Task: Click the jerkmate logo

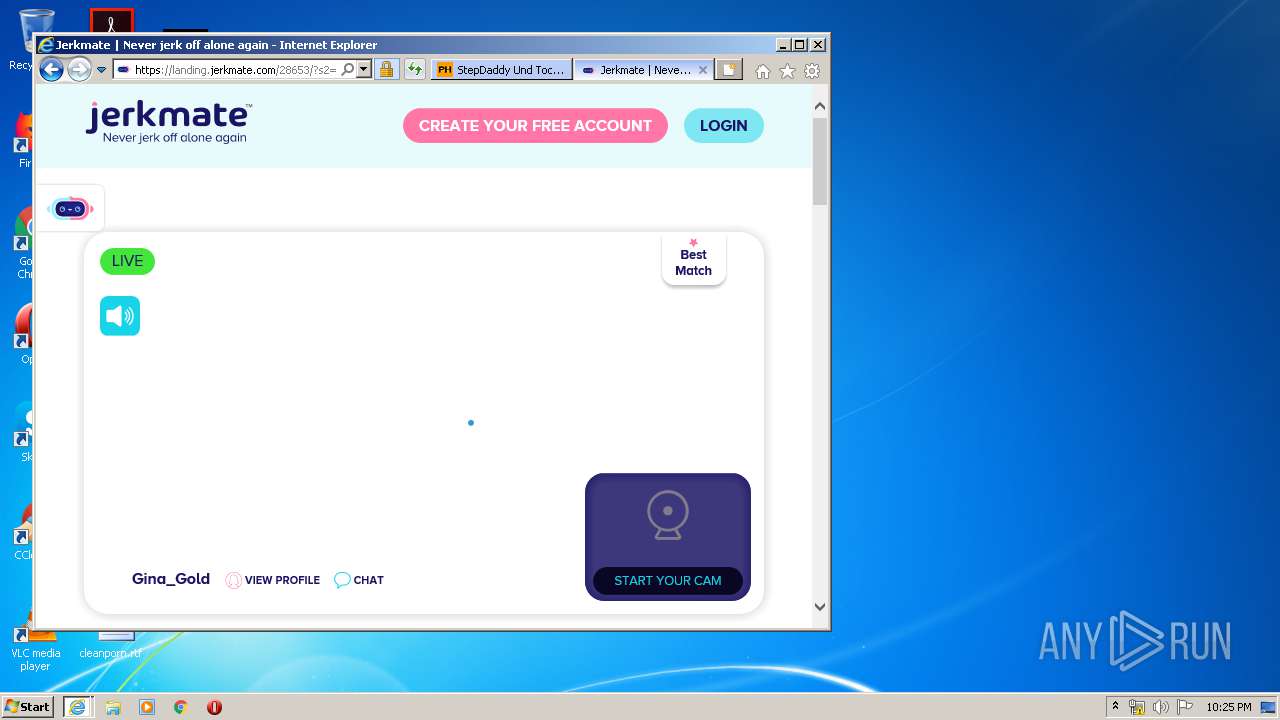Action: pos(168,123)
